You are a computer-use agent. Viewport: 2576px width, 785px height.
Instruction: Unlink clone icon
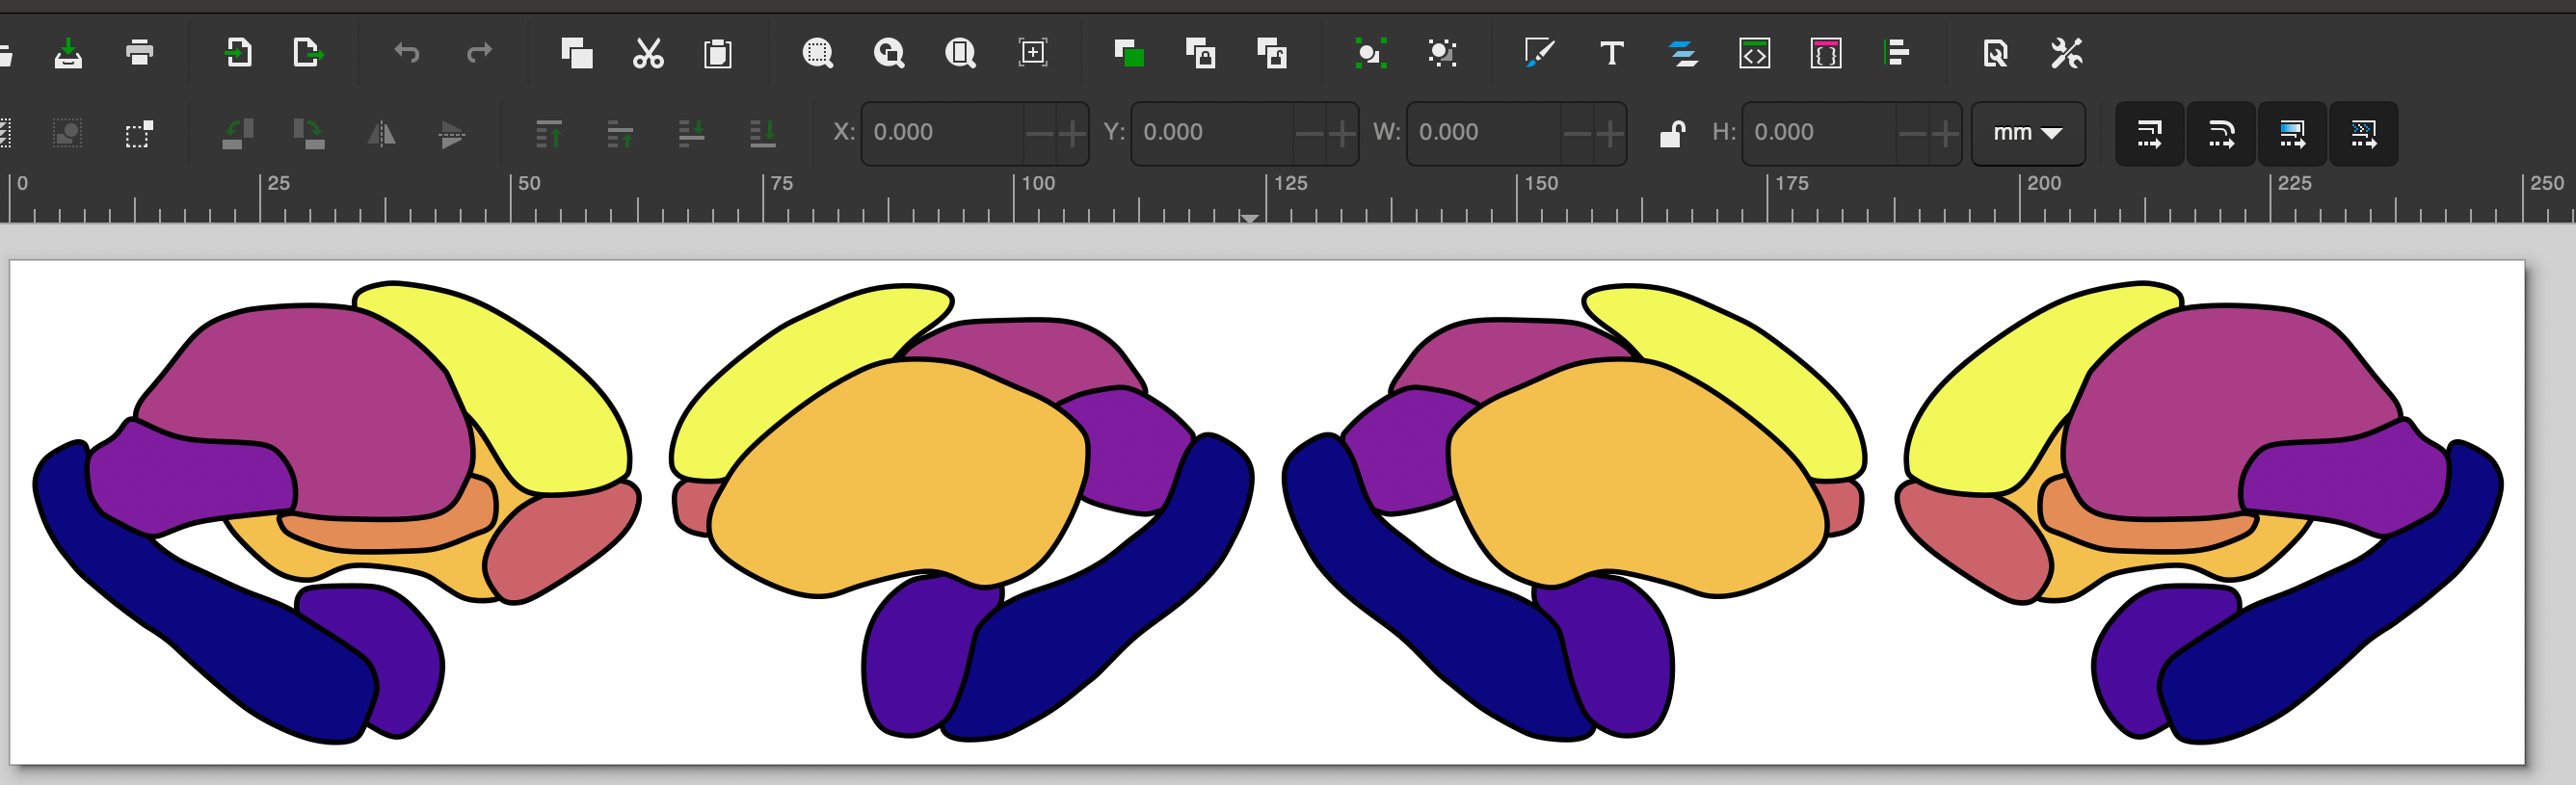(1271, 53)
